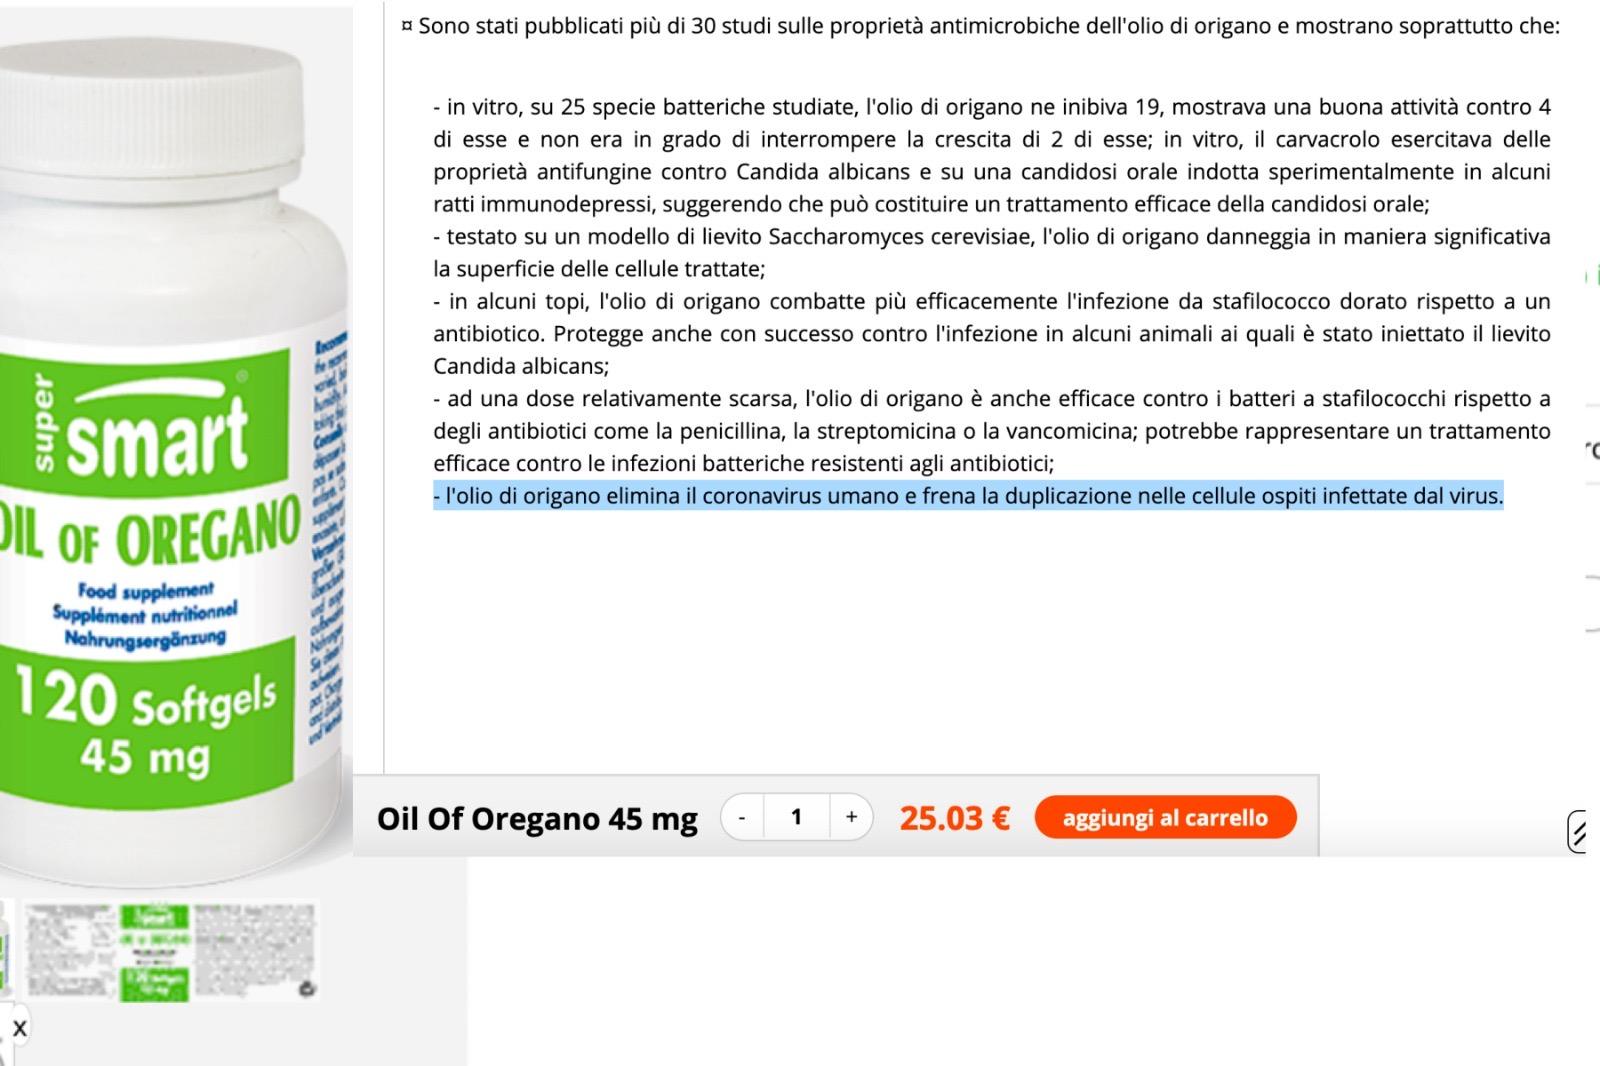
Task: Decrease quantity with the minus button
Action: [742, 817]
